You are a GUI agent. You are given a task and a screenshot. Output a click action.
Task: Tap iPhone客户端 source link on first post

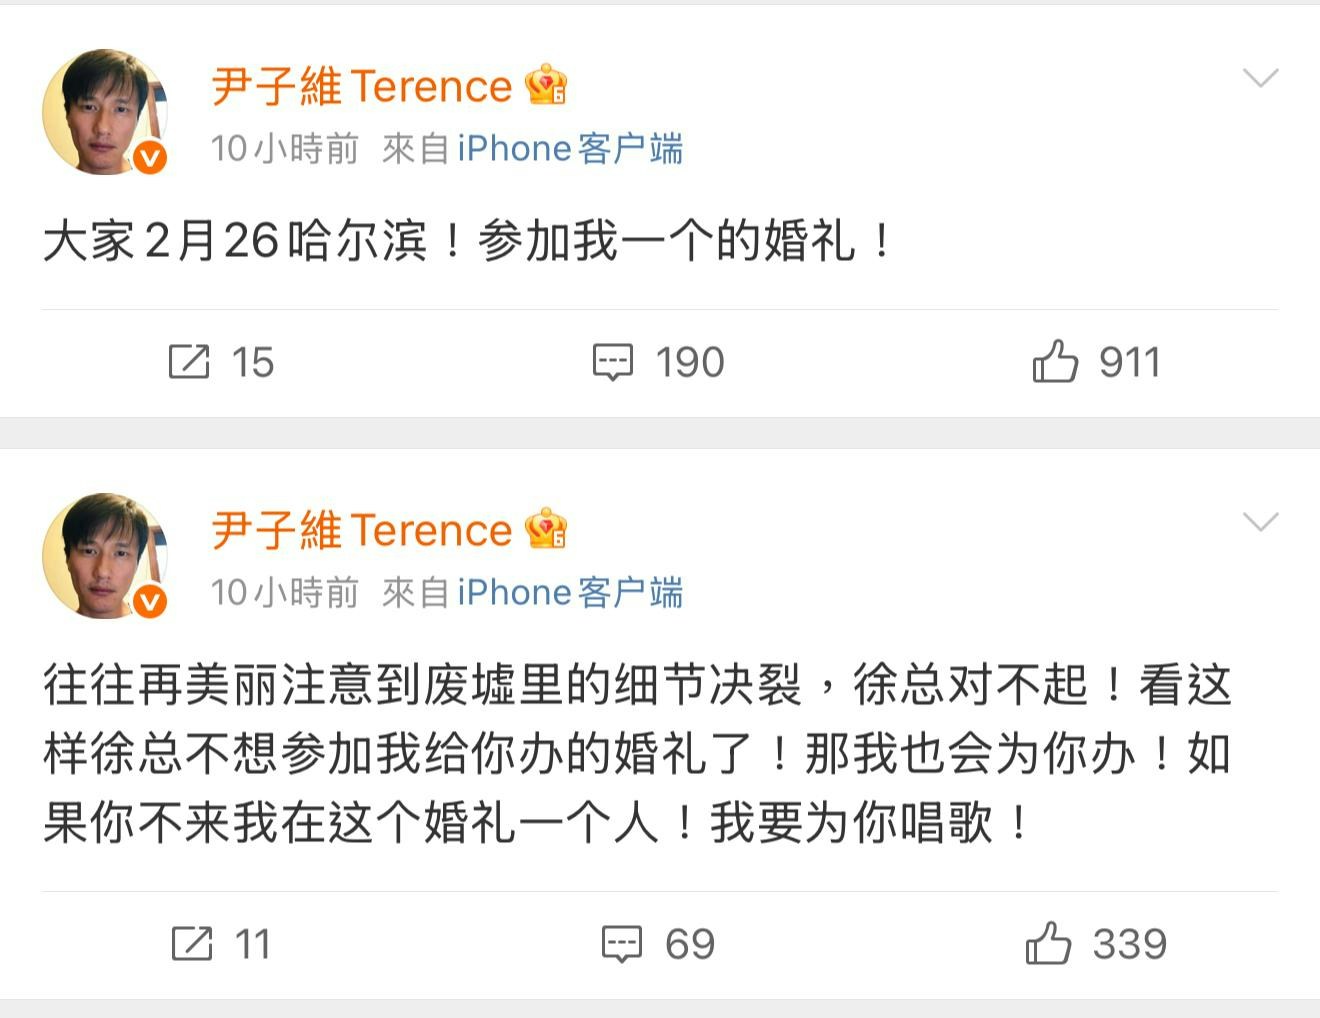tap(570, 149)
